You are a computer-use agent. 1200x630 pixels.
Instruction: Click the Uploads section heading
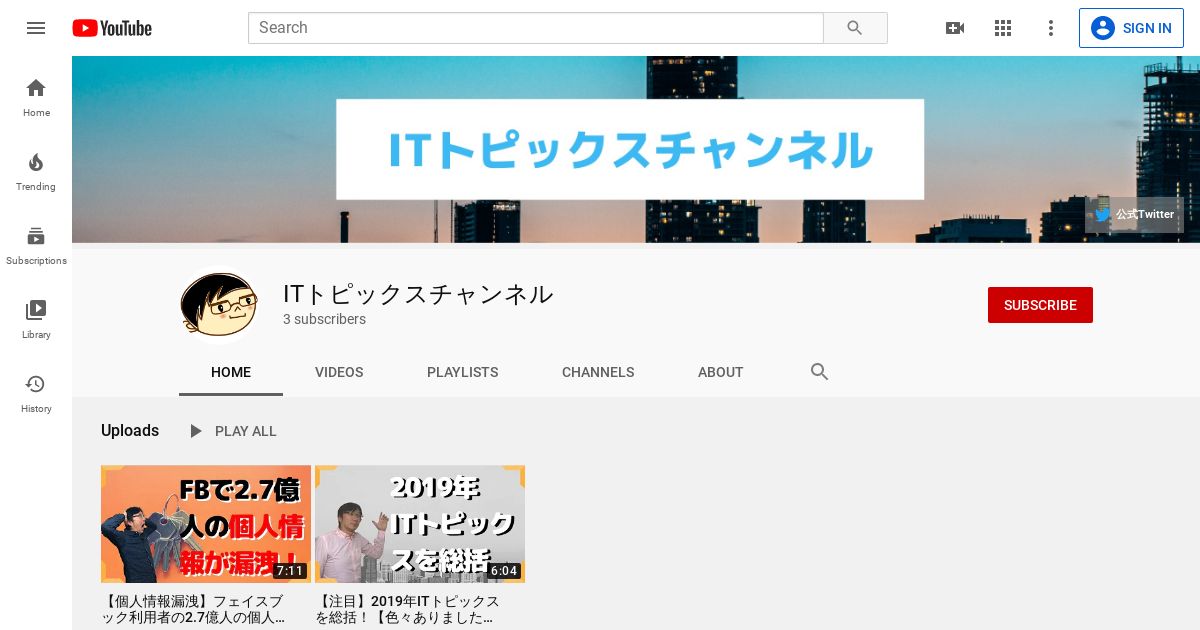click(x=130, y=431)
